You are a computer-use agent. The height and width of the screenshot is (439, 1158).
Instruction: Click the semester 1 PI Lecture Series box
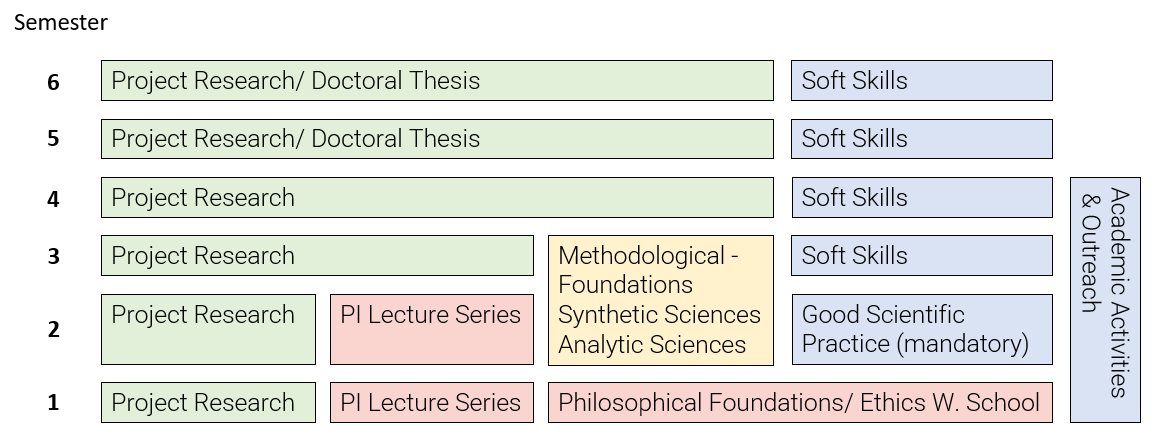pos(432,403)
